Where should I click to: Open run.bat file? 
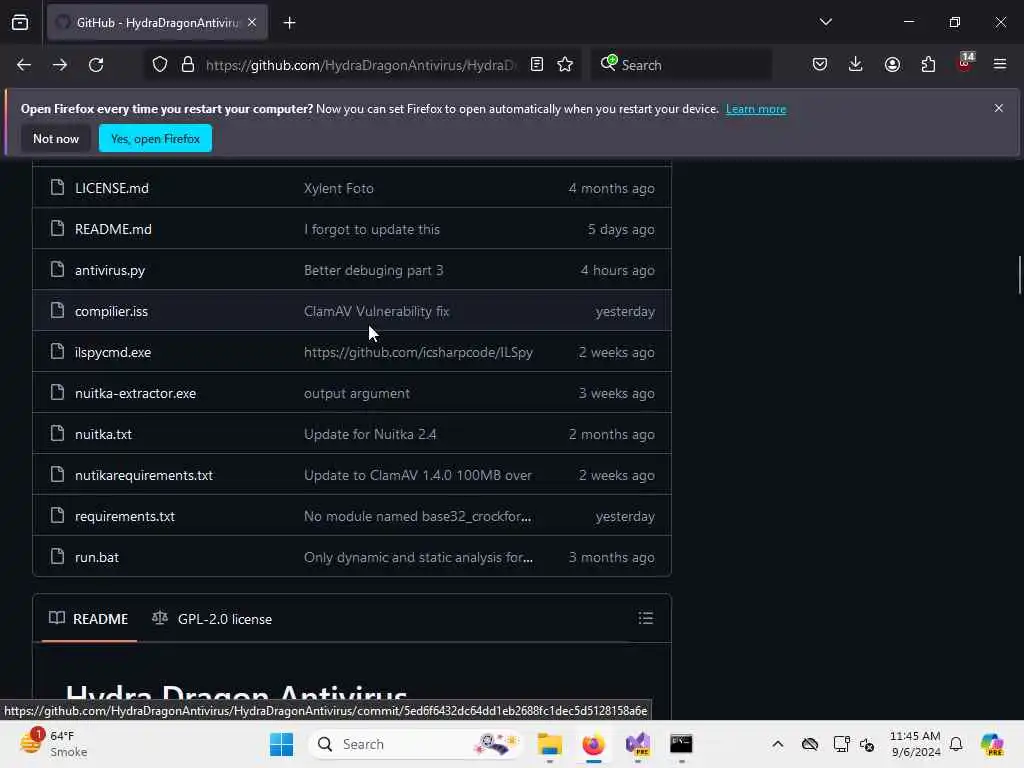[x=97, y=557]
